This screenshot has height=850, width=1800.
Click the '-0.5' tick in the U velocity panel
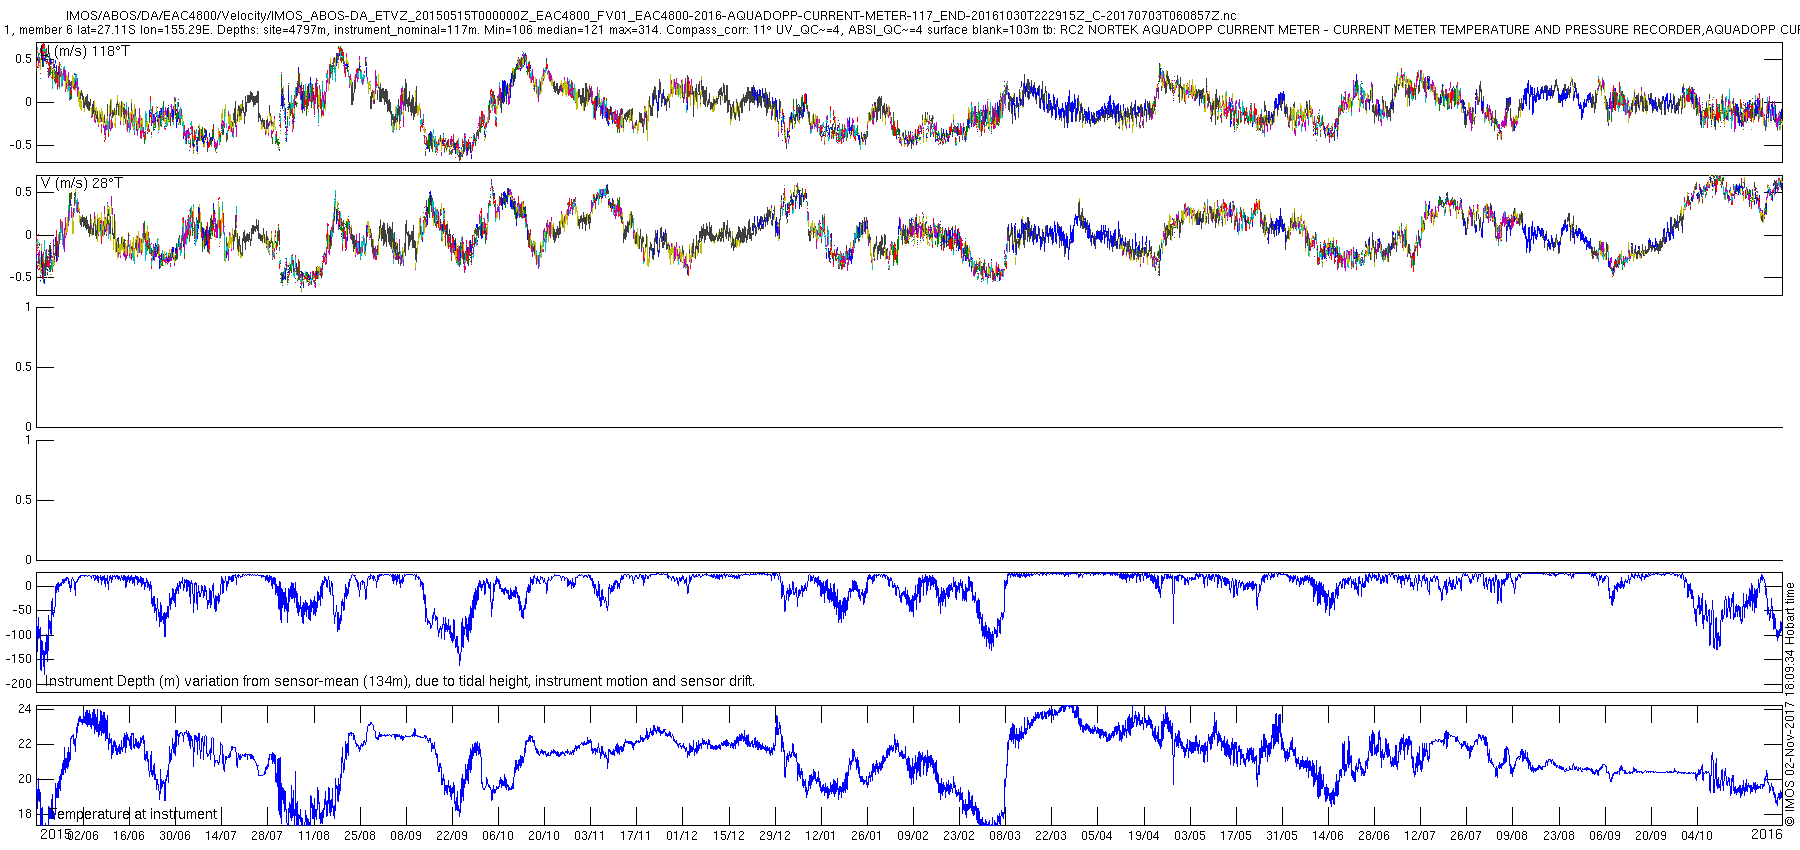point(22,145)
